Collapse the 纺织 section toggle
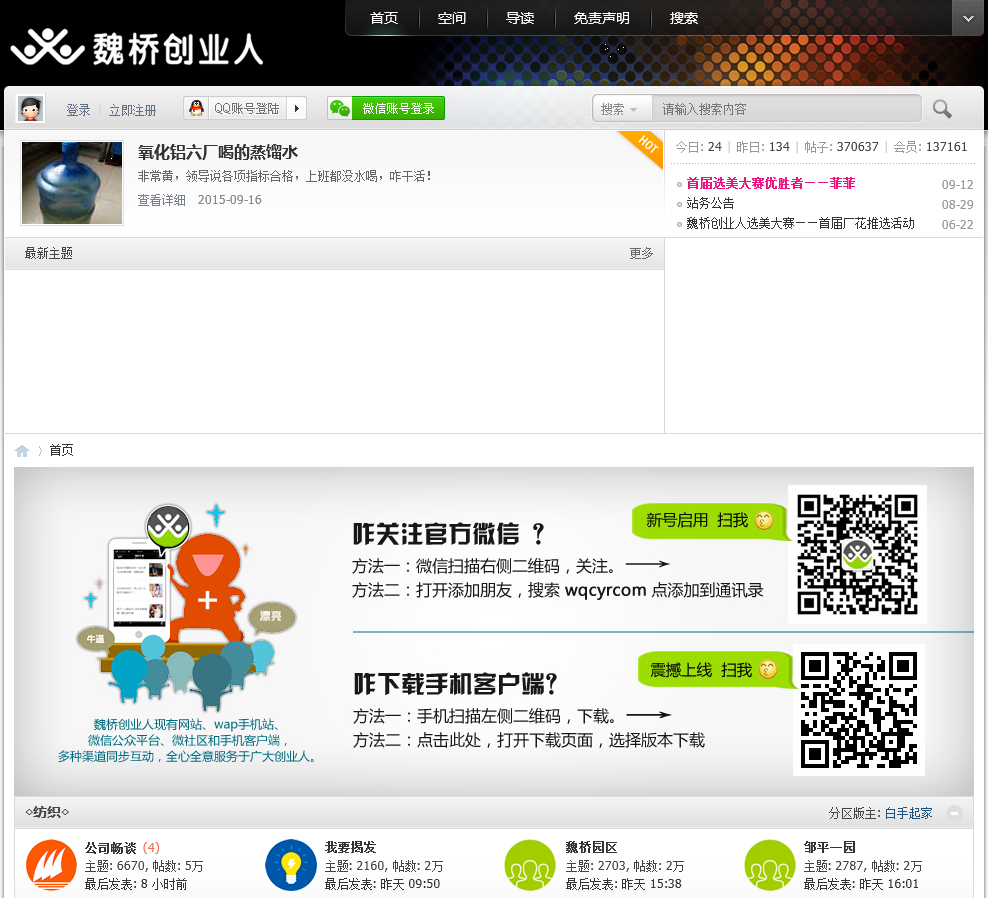Screen dimensions: 988x898 coord(955,813)
